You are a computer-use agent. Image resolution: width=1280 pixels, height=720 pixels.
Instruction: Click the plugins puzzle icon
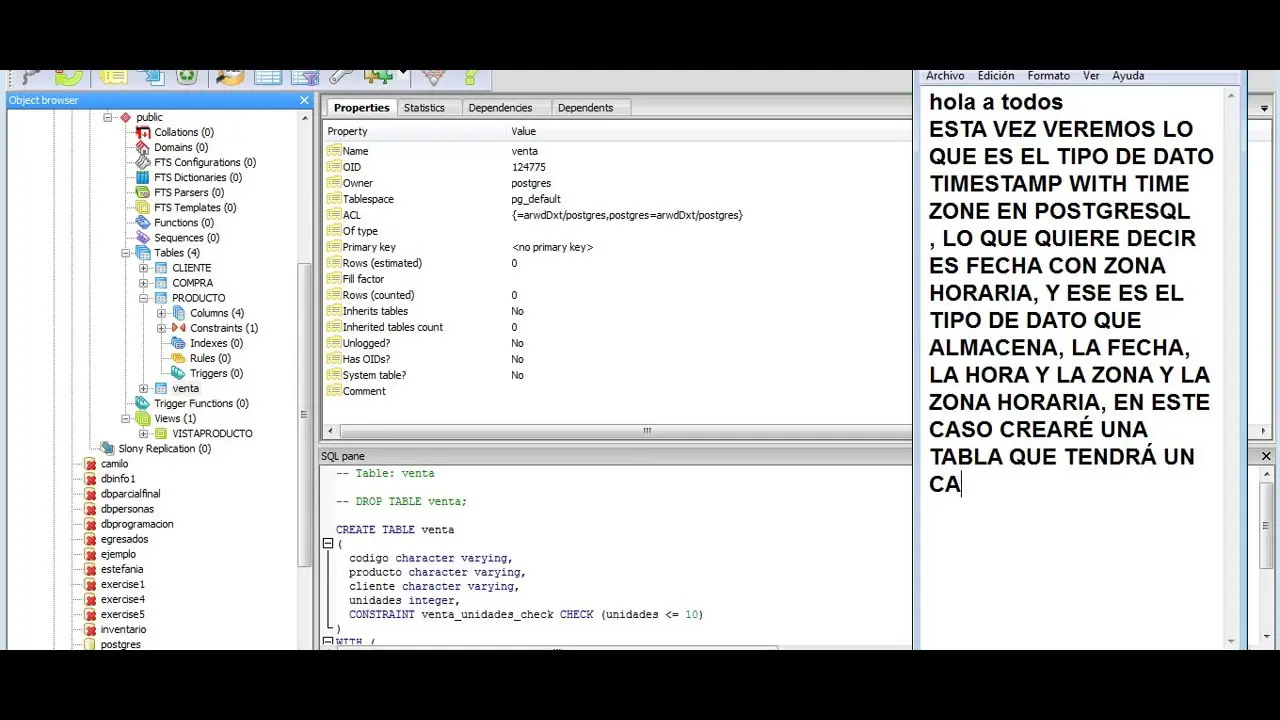(379, 77)
